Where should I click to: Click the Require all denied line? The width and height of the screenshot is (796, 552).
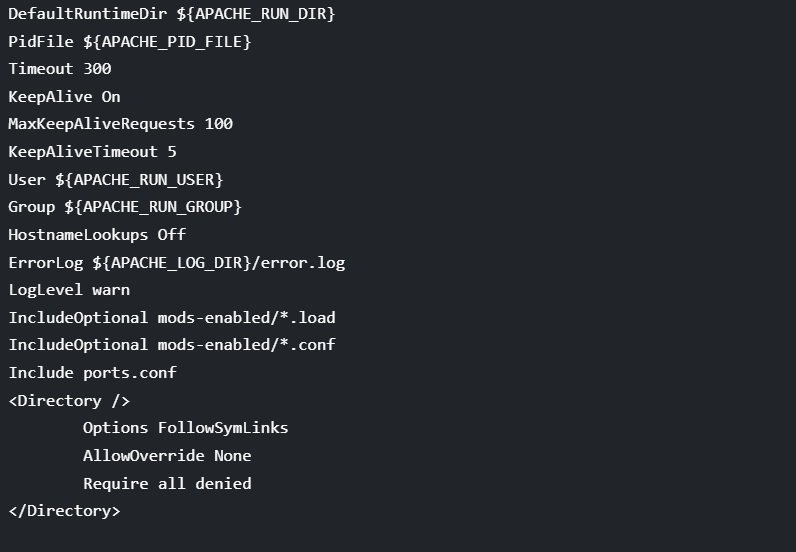click(x=167, y=483)
